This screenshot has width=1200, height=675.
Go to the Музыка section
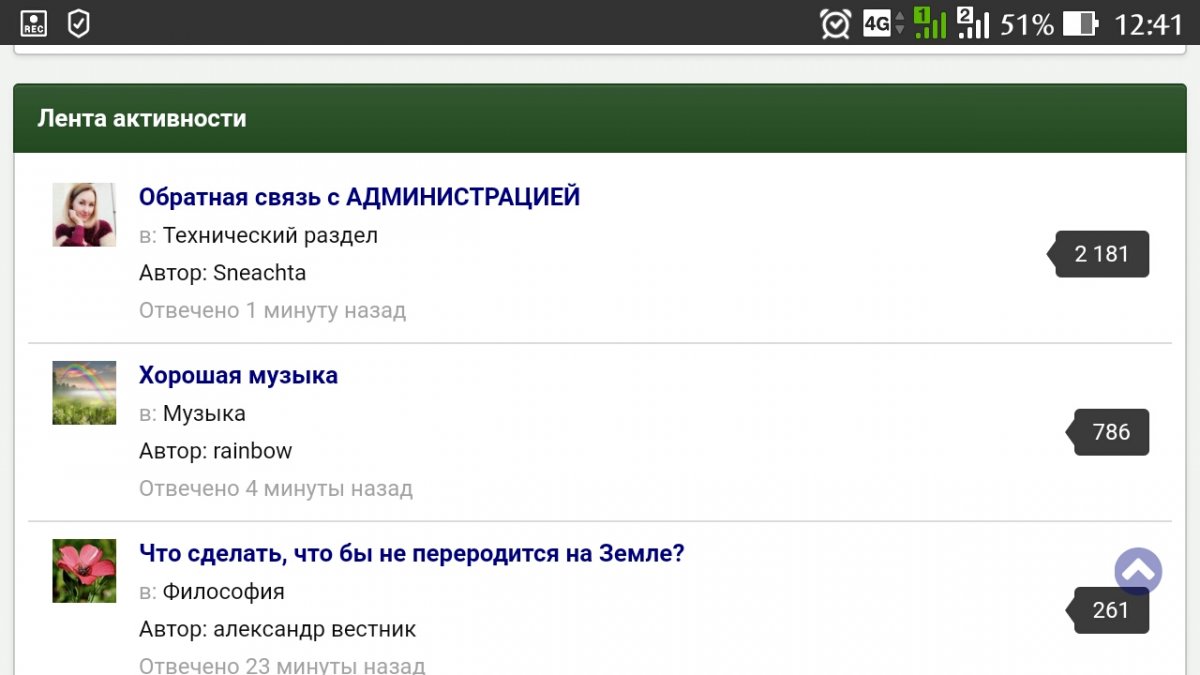204,414
